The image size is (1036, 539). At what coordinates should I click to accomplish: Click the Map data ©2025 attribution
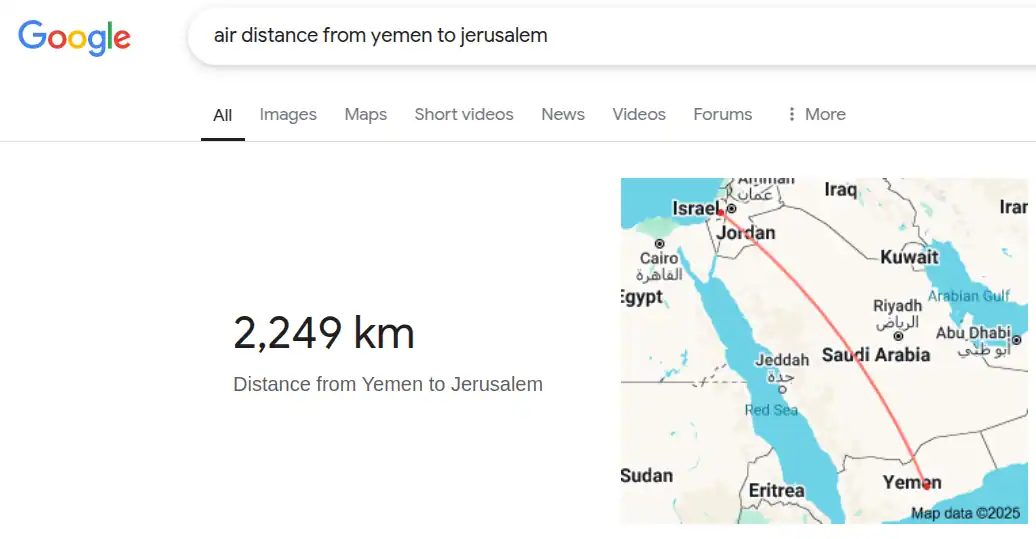[x=965, y=513]
